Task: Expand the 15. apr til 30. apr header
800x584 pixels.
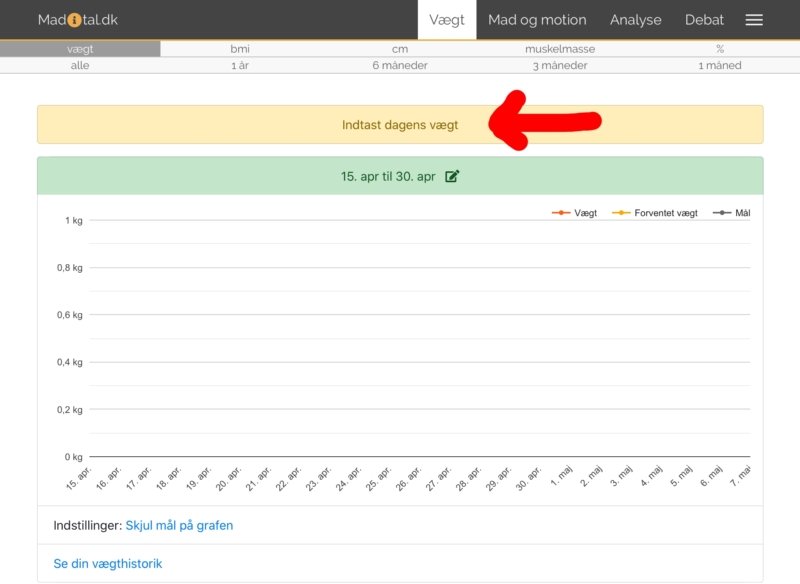Action: click(x=388, y=176)
